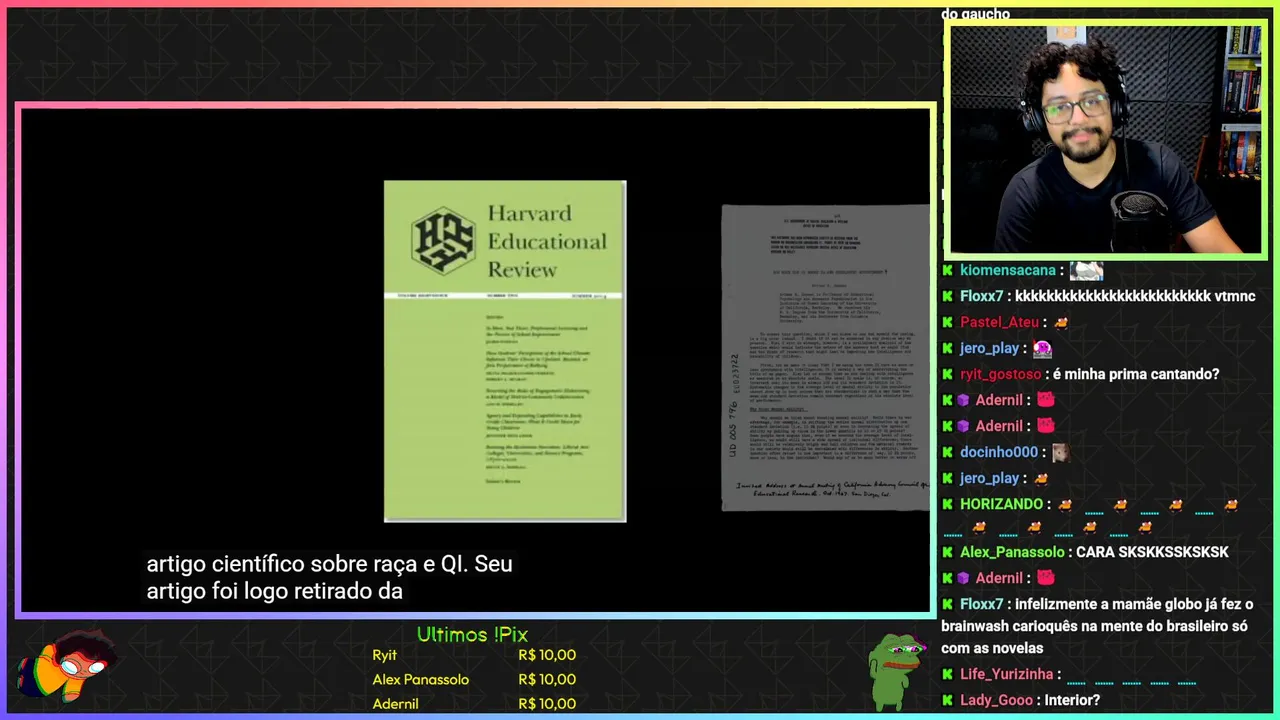This screenshot has width=1280, height=720.
Task: Click the message 'é minha prima cantando?'
Action: pyautogui.click(x=1135, y=374)
